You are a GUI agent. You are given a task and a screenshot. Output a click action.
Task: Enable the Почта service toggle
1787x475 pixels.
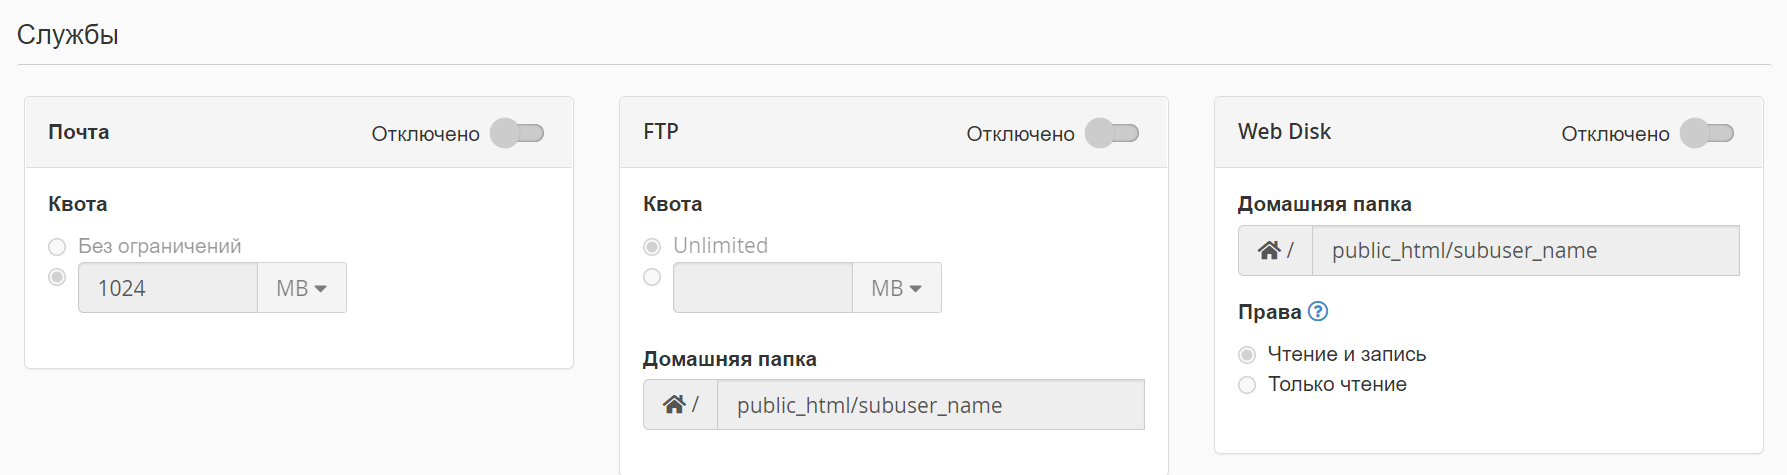(x=517, y=133)
